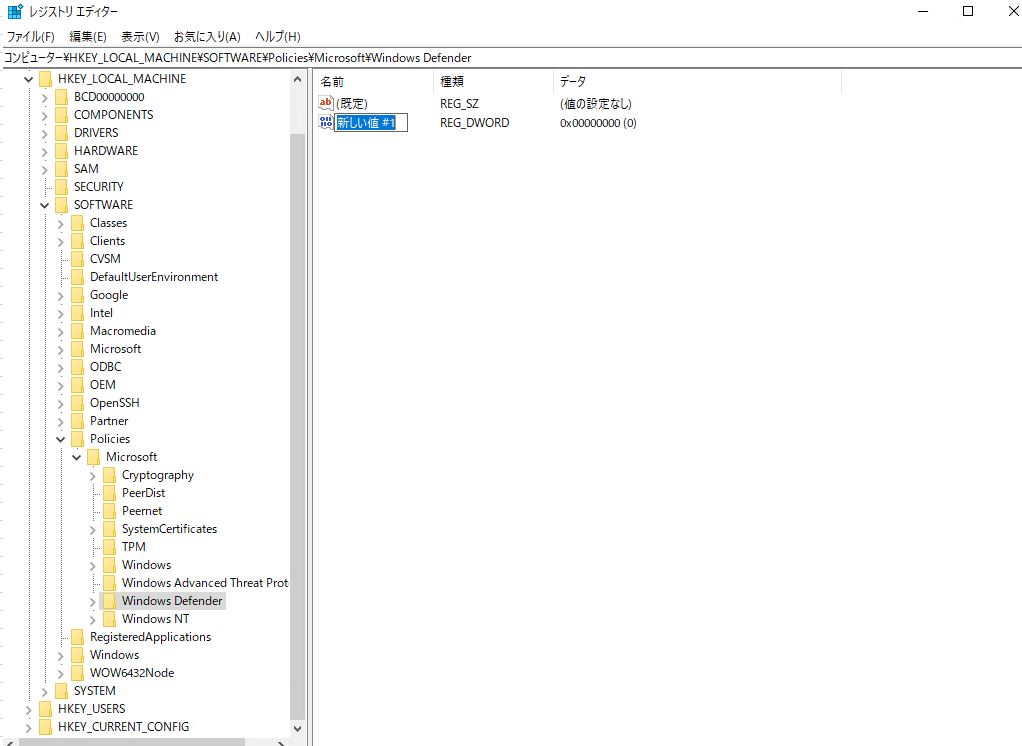Click the REG_SZ string icon of (既定) value
This screenshot has height=746, width=1022.
pos(325,103)
